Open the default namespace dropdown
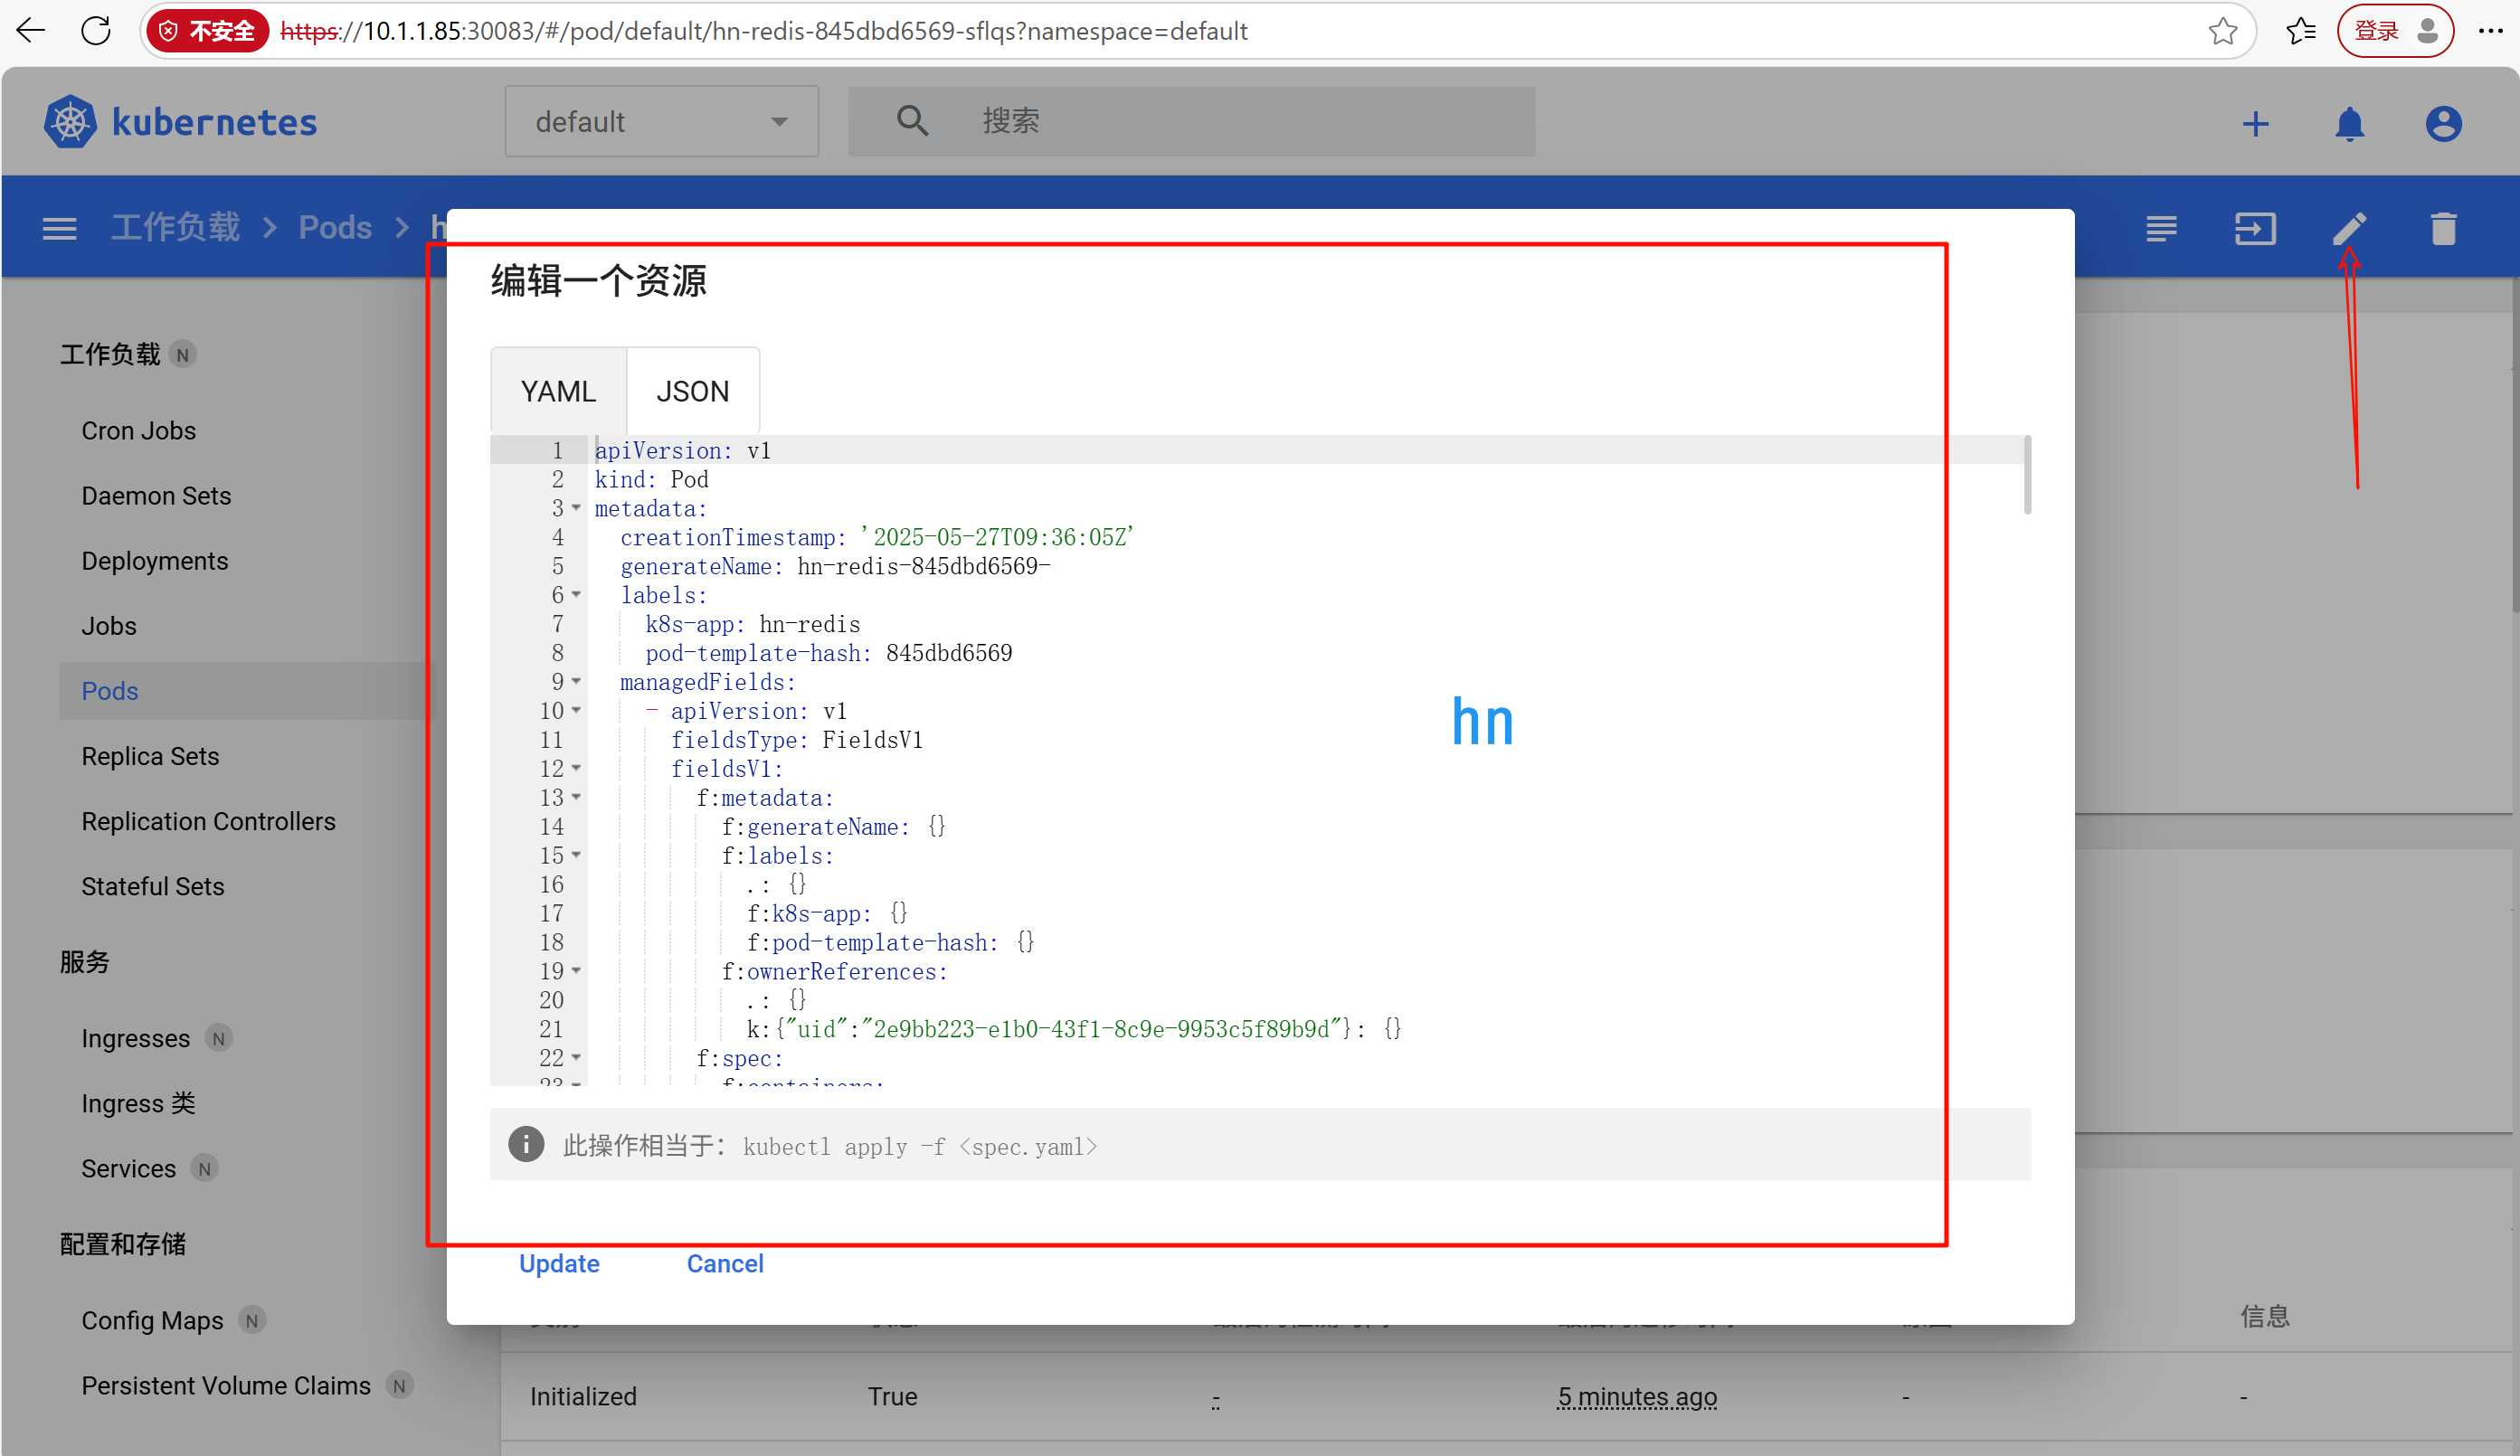The height and width of the screenshot is (1456, 2520). 661,122
